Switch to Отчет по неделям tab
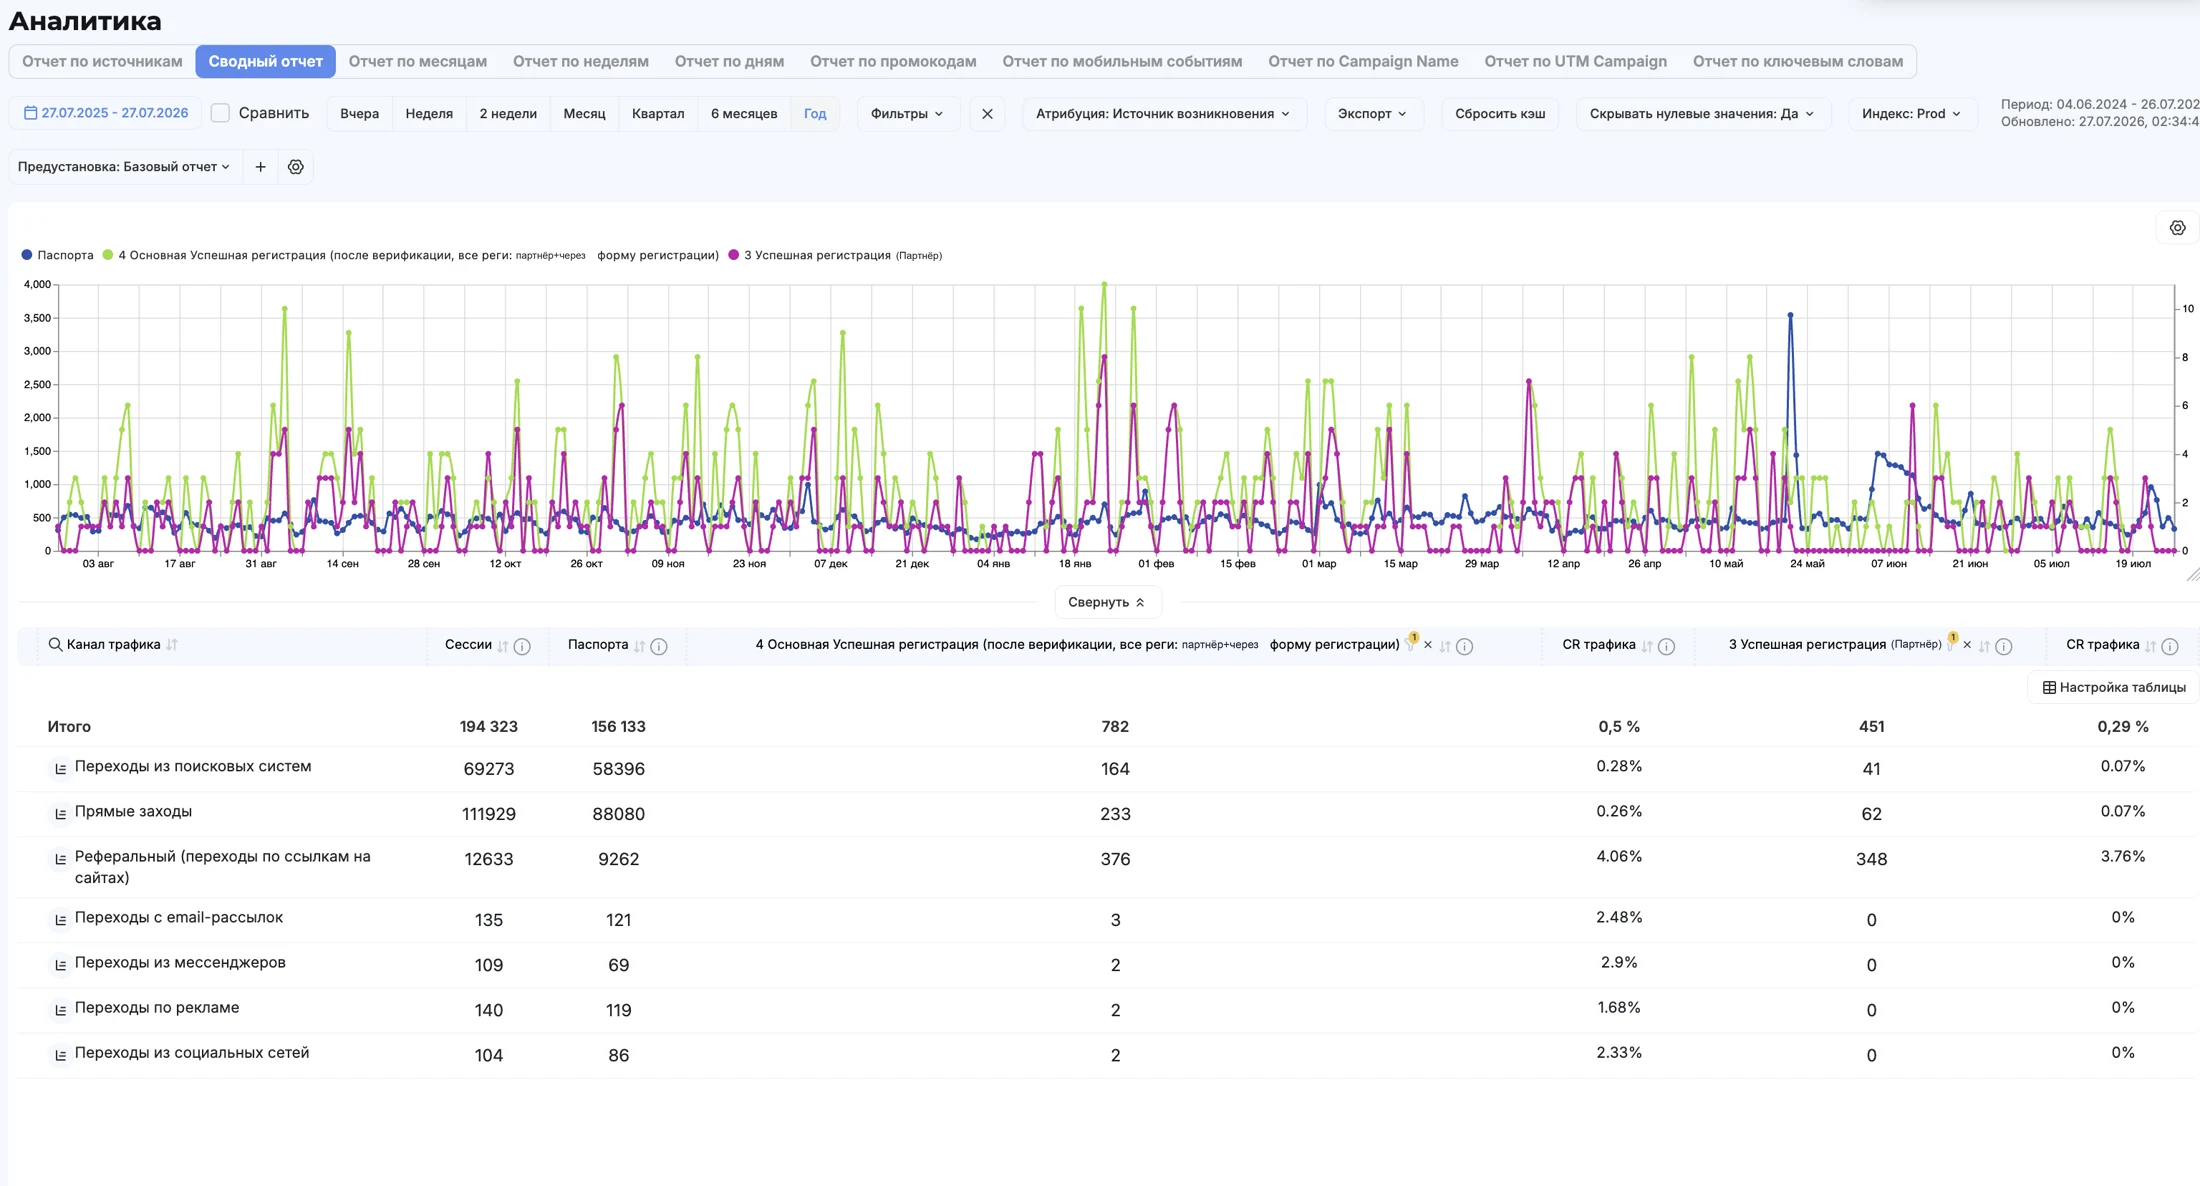 tap(581, 61)
